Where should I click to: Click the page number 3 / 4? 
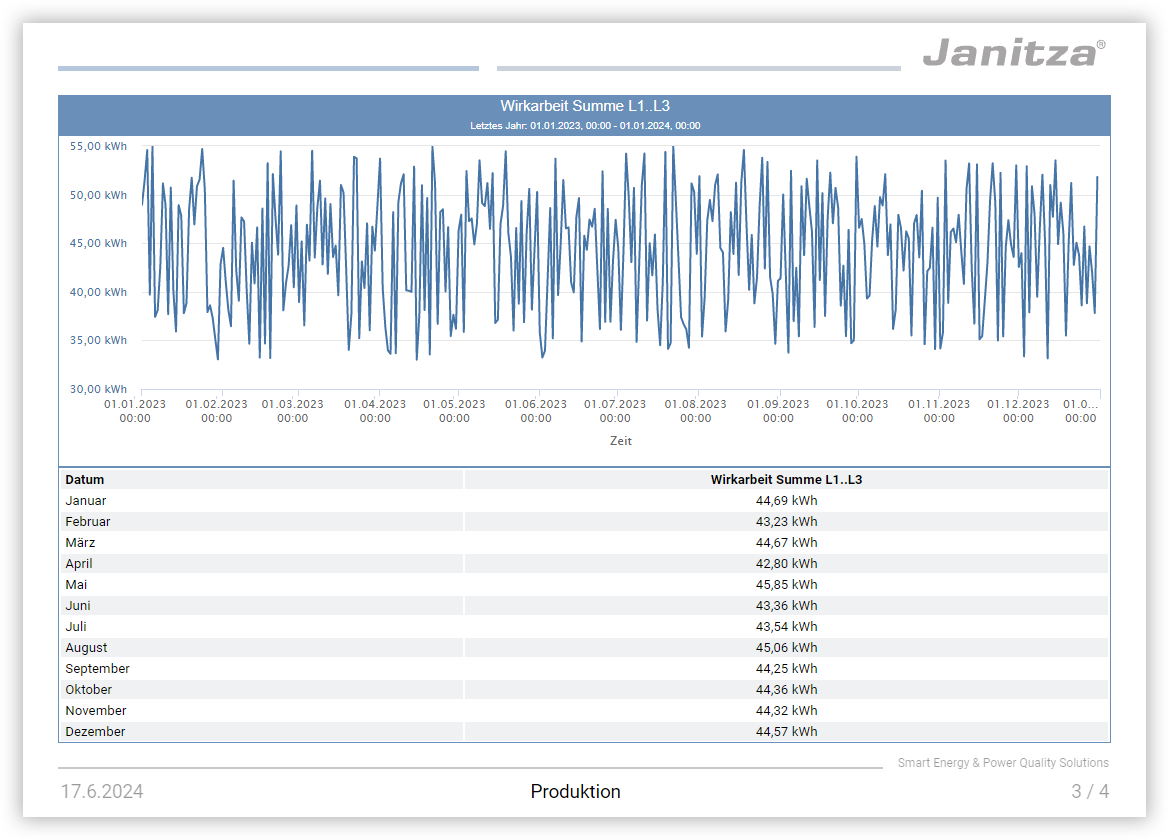click(1089, 792)
